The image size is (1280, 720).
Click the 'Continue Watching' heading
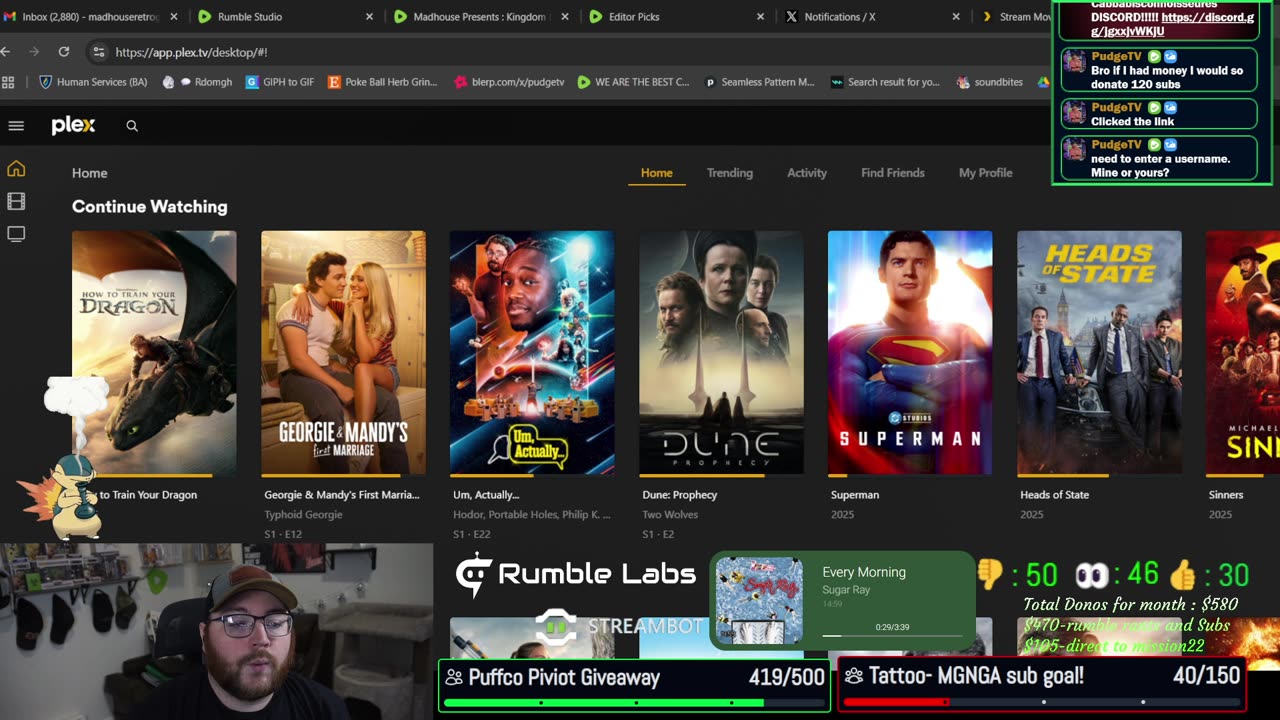[150, 207]
